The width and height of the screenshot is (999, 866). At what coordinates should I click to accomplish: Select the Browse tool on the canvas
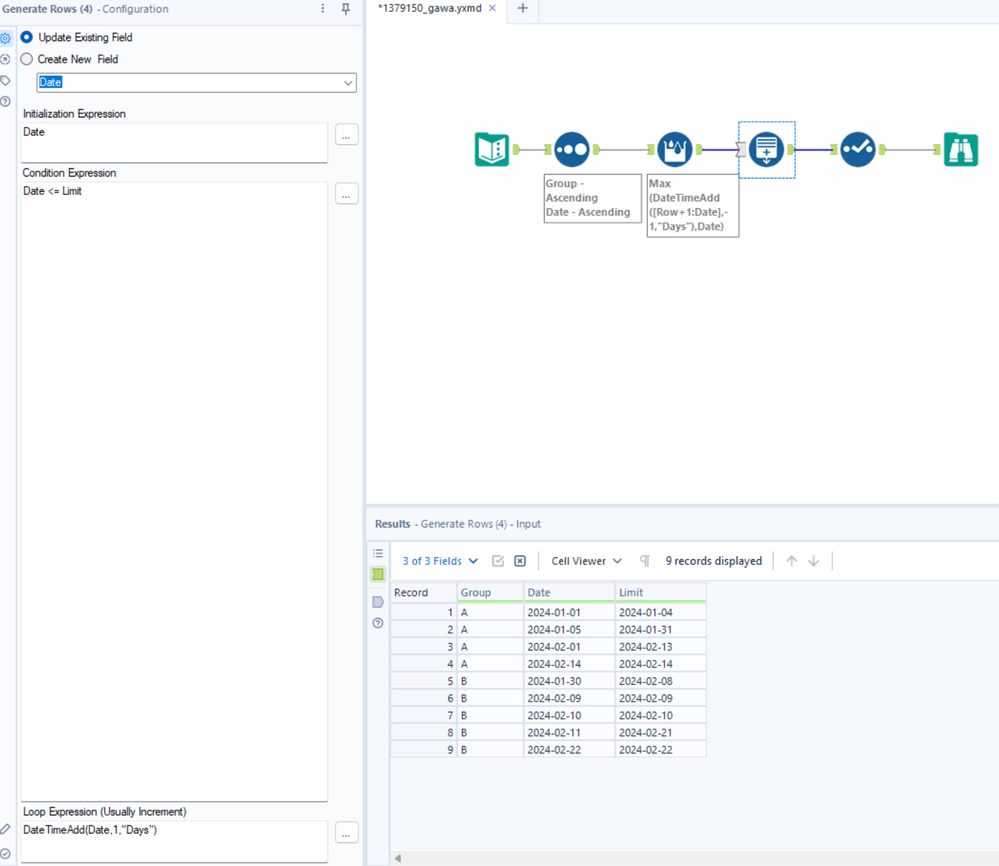coord(961,149)
